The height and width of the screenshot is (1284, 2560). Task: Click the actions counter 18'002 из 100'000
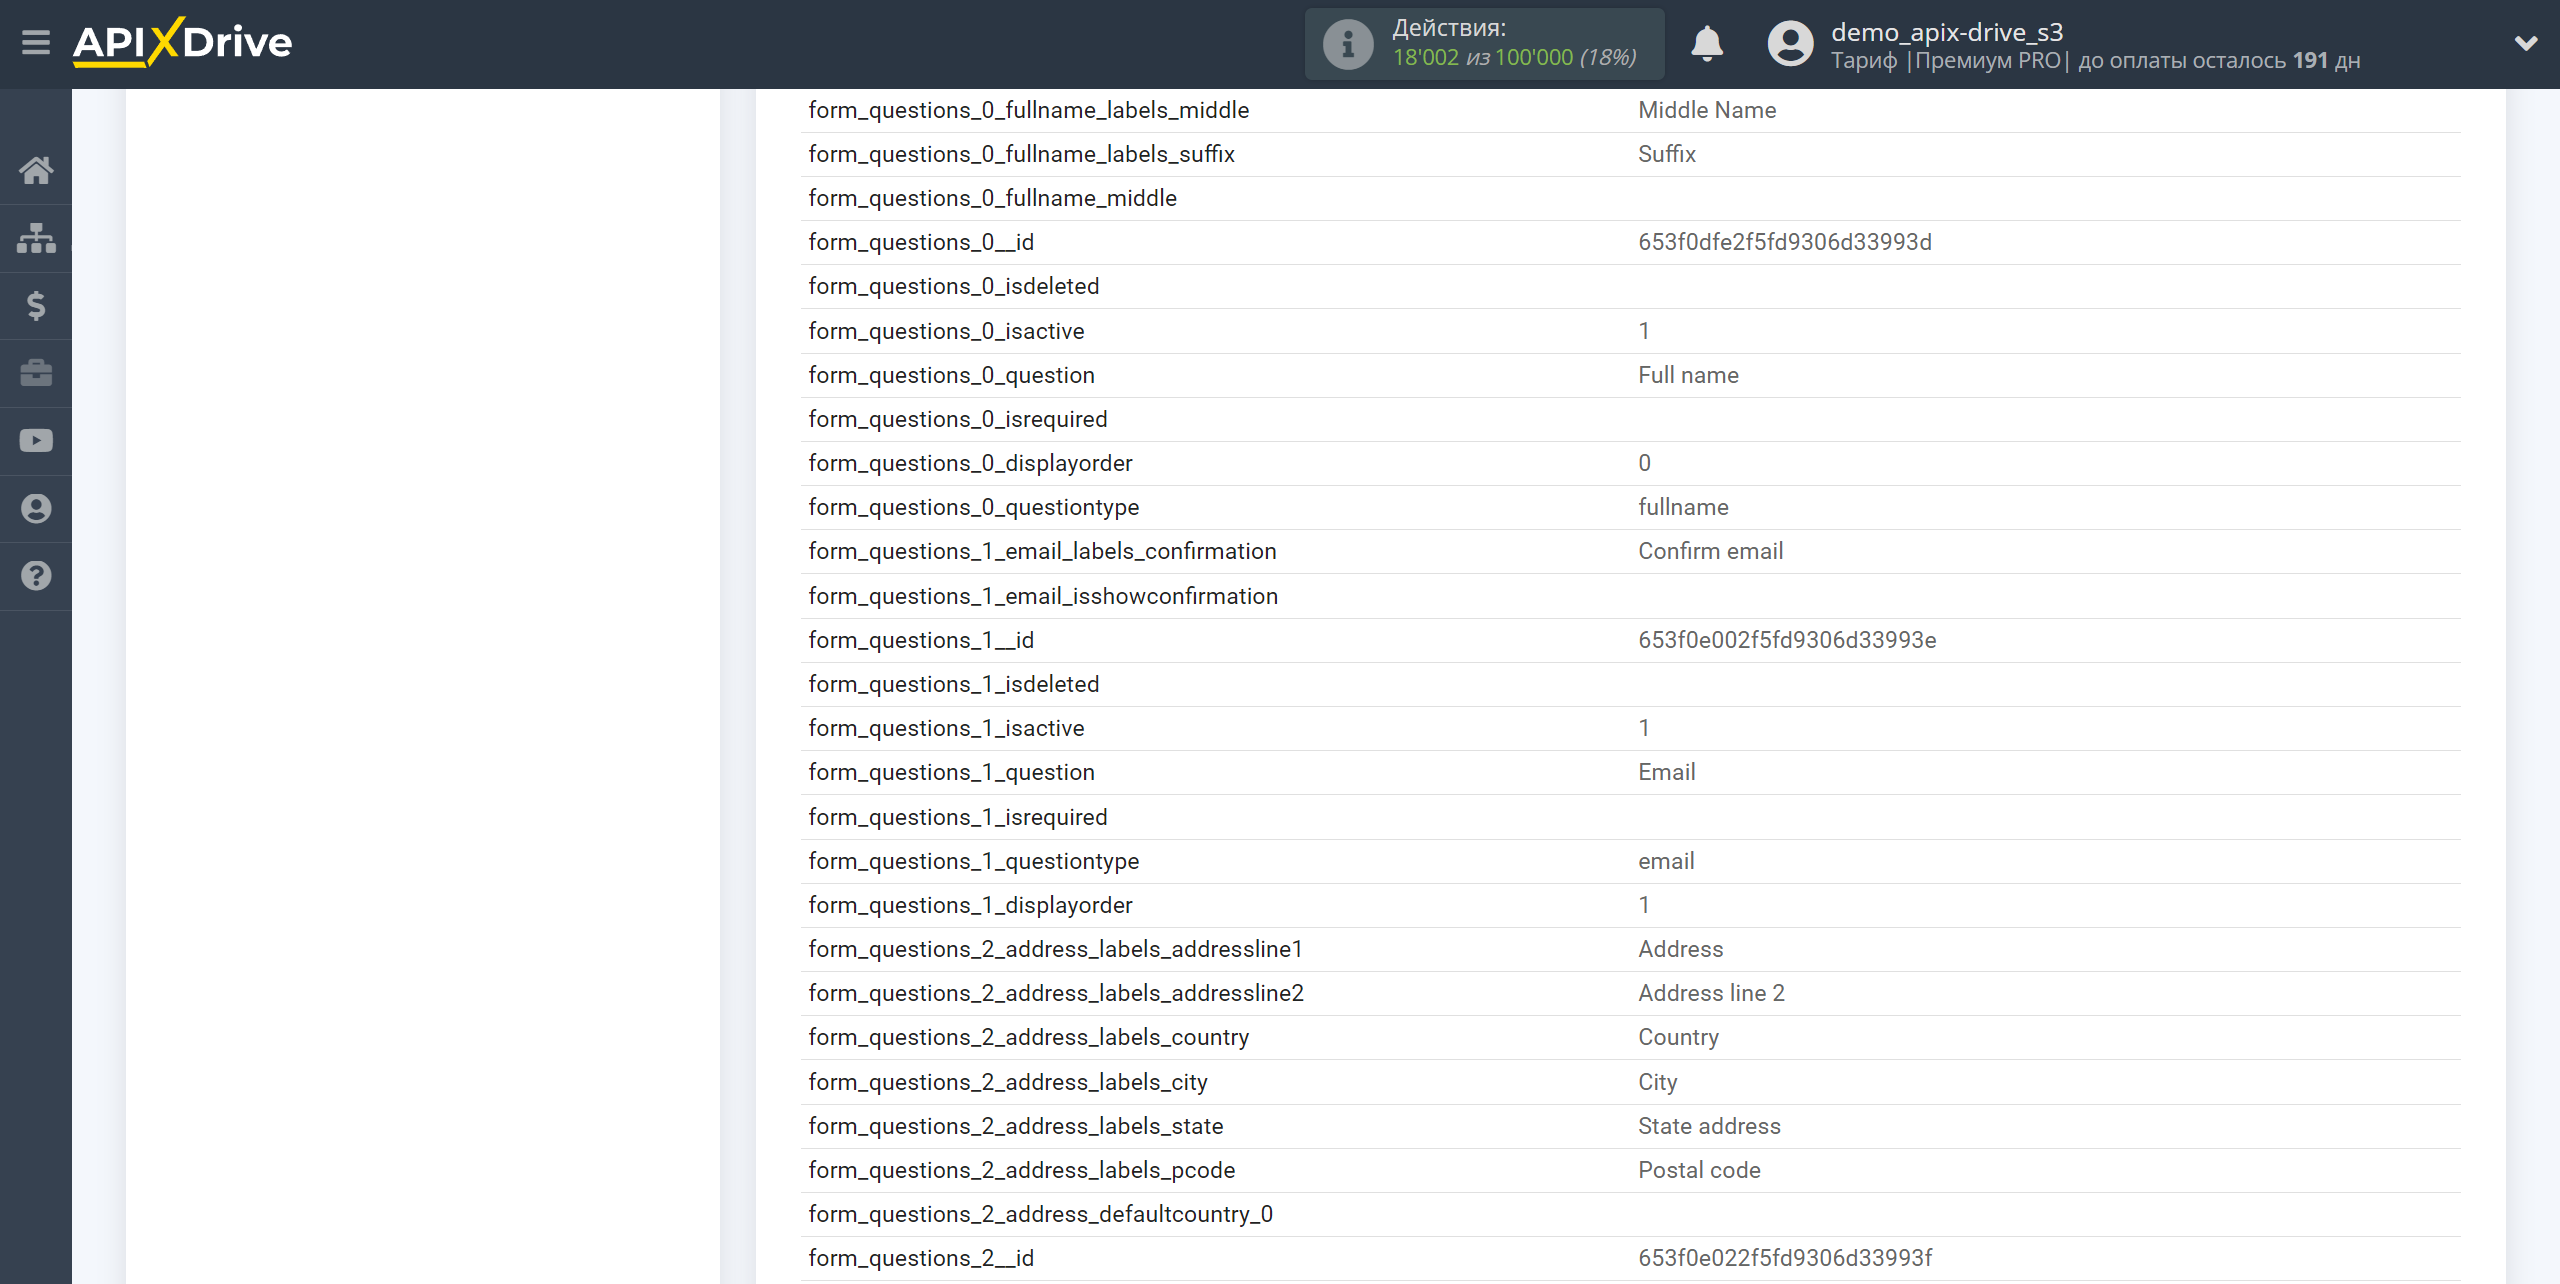(x=1514, y=58)
